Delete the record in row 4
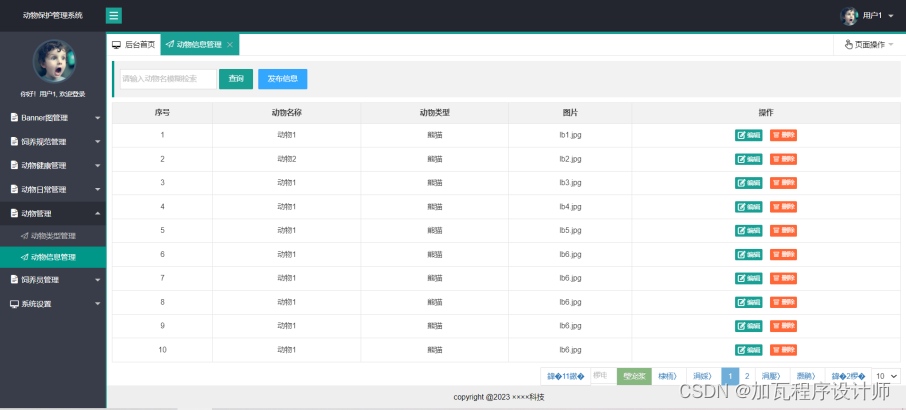Viewport: 906px width, 410px height. (784, 207)
